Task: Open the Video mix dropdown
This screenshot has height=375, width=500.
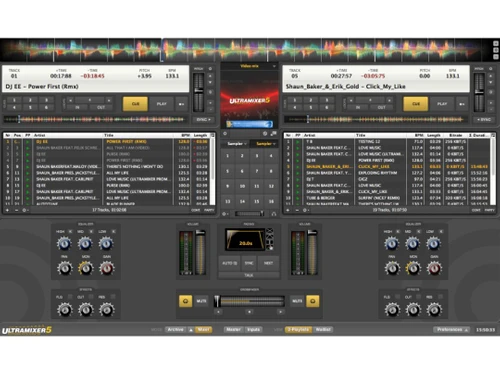Action: click(x=249, y=66)
